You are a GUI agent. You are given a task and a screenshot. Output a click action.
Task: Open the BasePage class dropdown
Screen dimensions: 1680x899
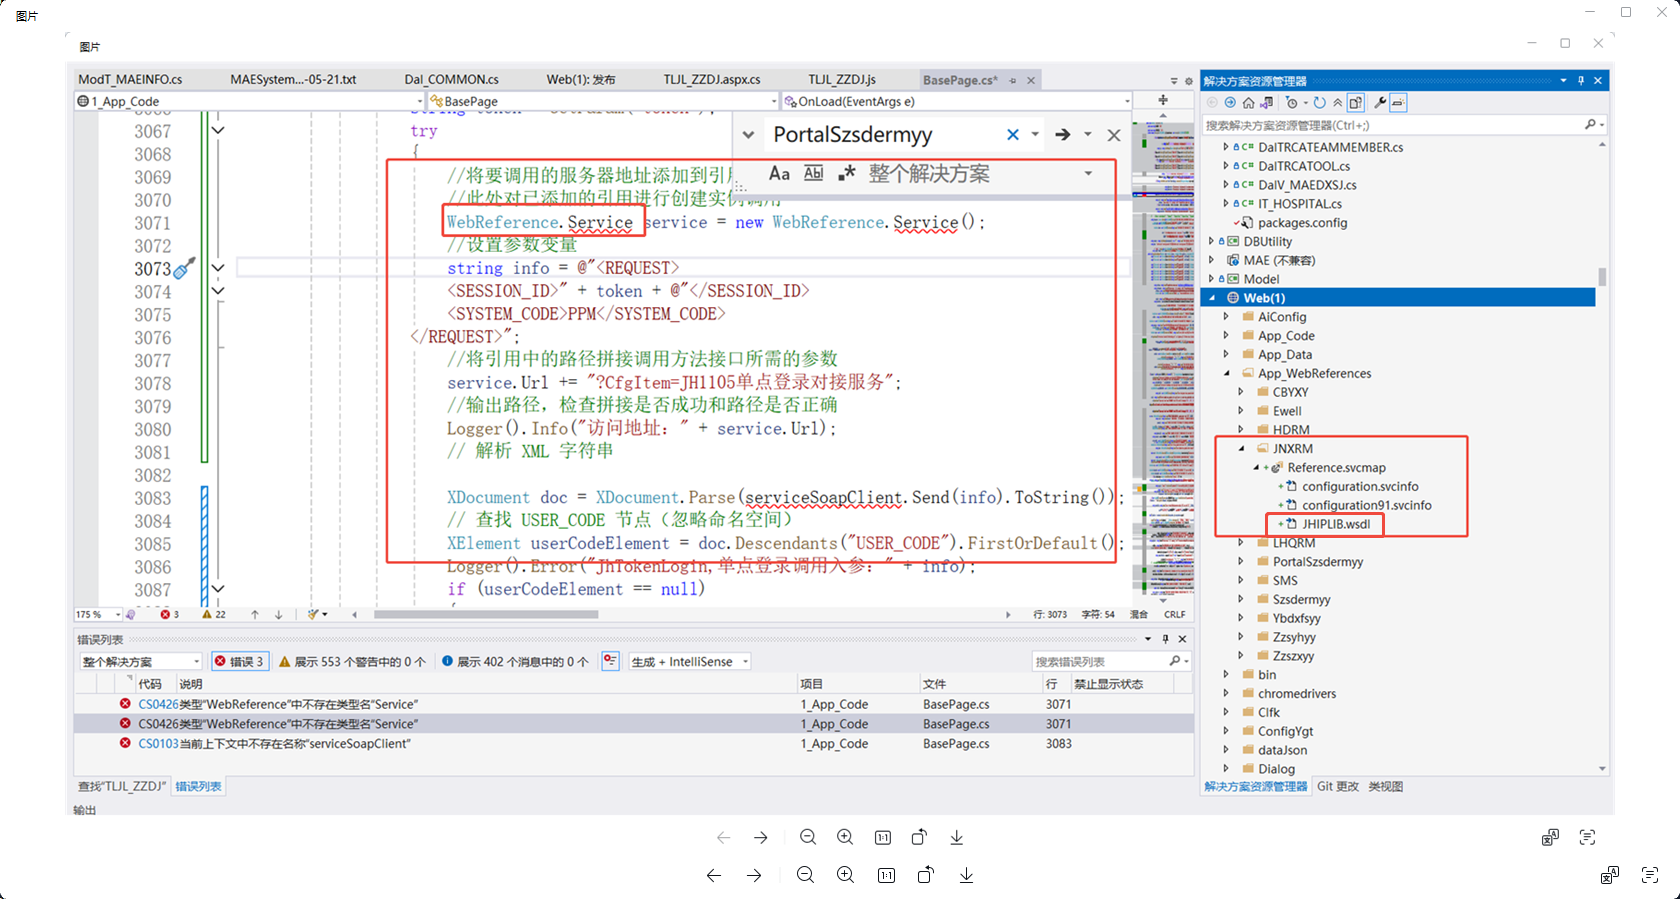pyautogui.click(x=774, y=101)
